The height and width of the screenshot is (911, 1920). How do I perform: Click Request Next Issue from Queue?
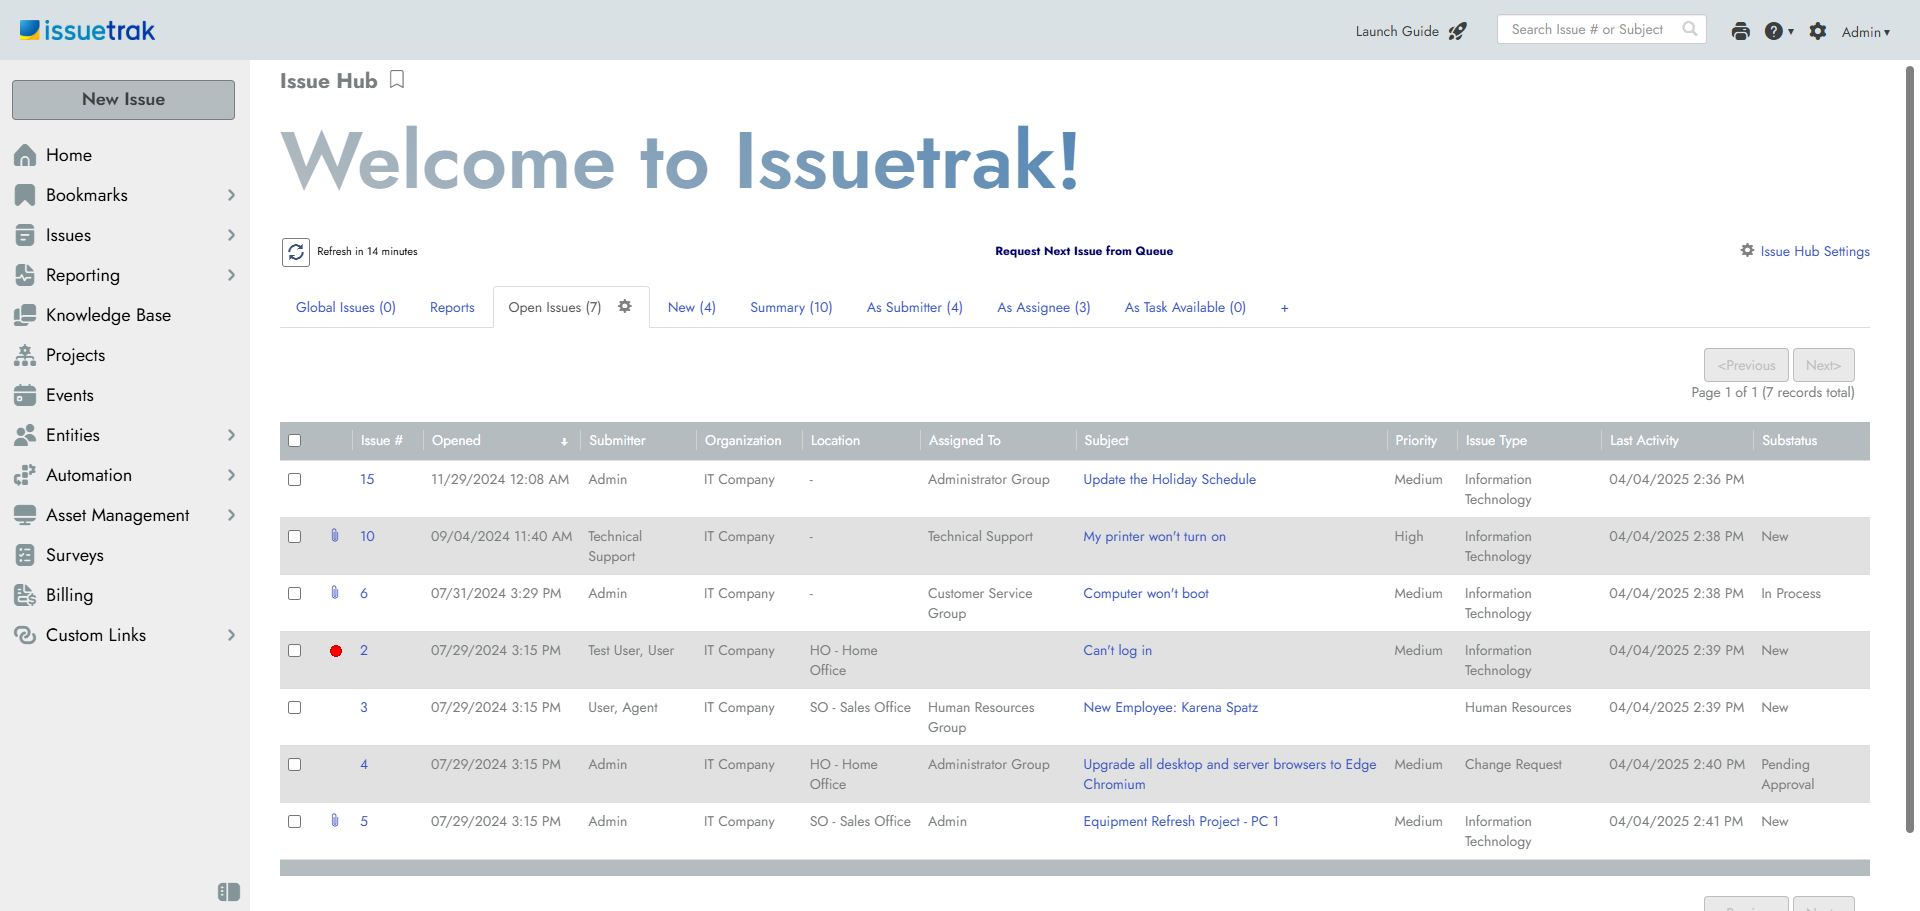click(1084, 251)
